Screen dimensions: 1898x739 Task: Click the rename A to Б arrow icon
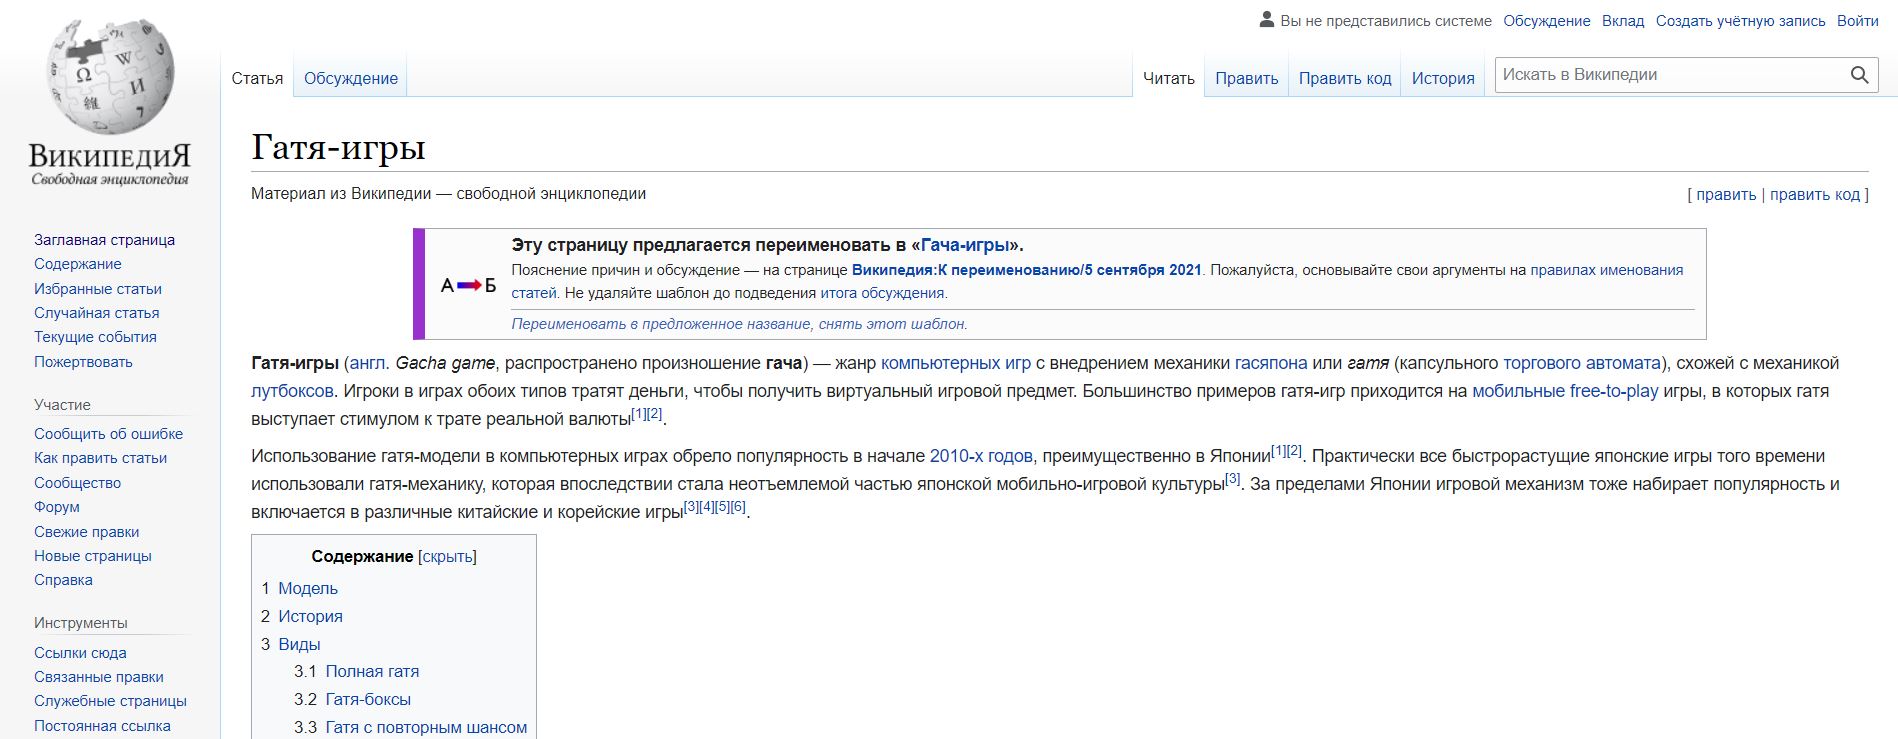click(x=468, y=285)
